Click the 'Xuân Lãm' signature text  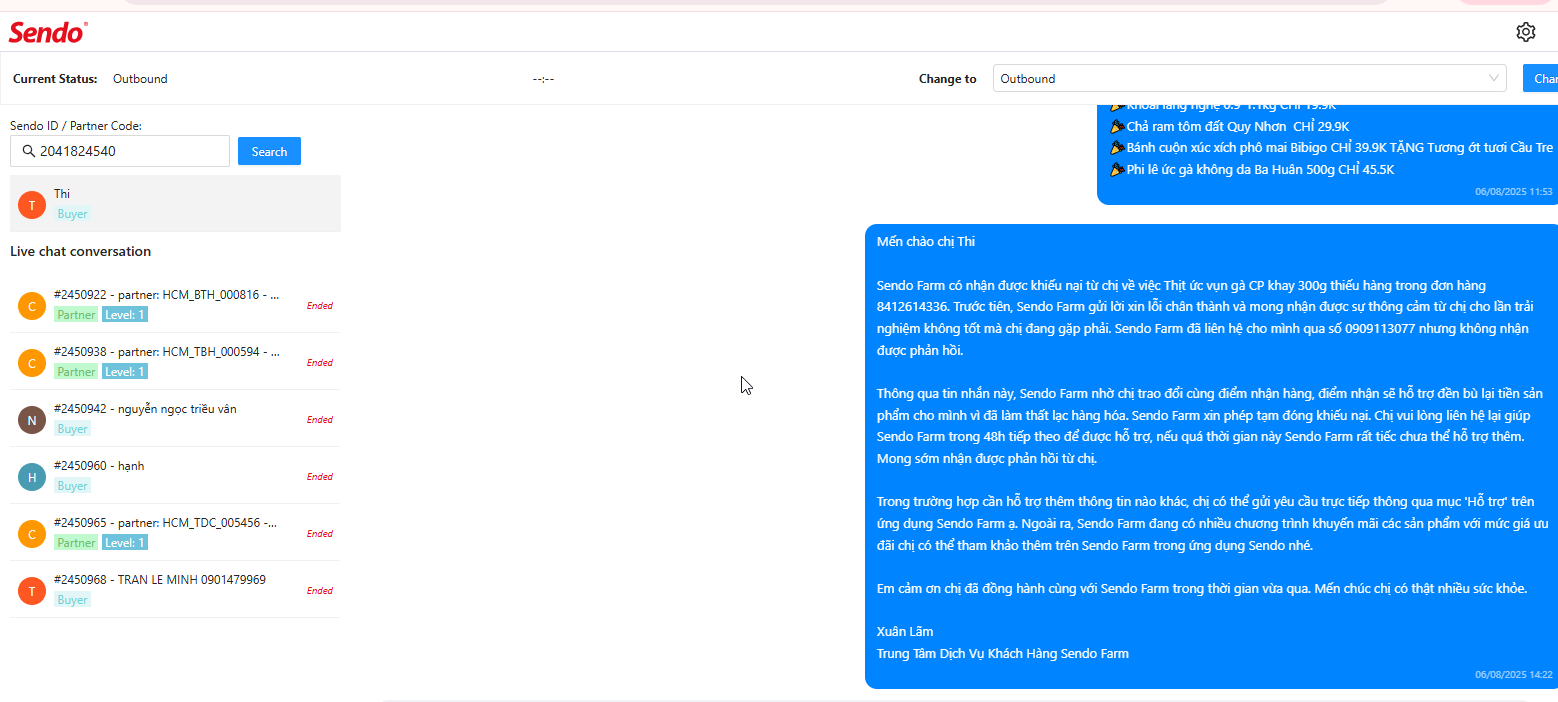point(905,632)
